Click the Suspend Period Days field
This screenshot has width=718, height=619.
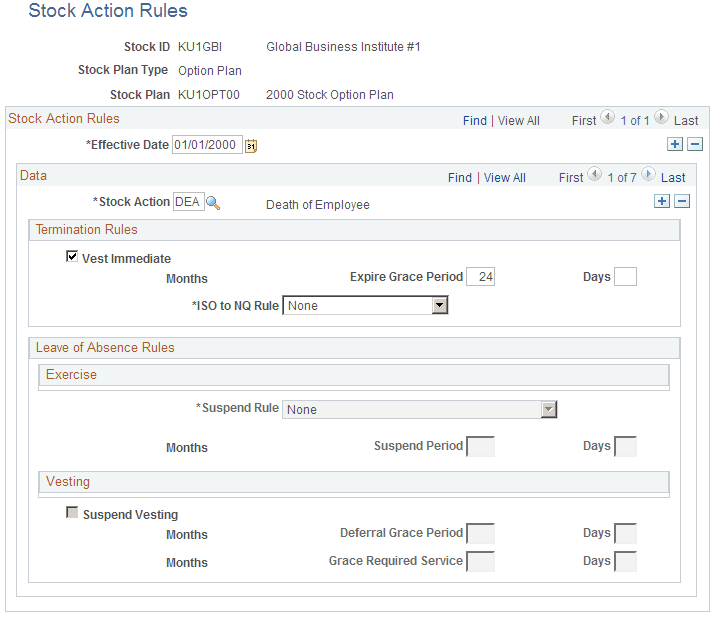(625, 446)
